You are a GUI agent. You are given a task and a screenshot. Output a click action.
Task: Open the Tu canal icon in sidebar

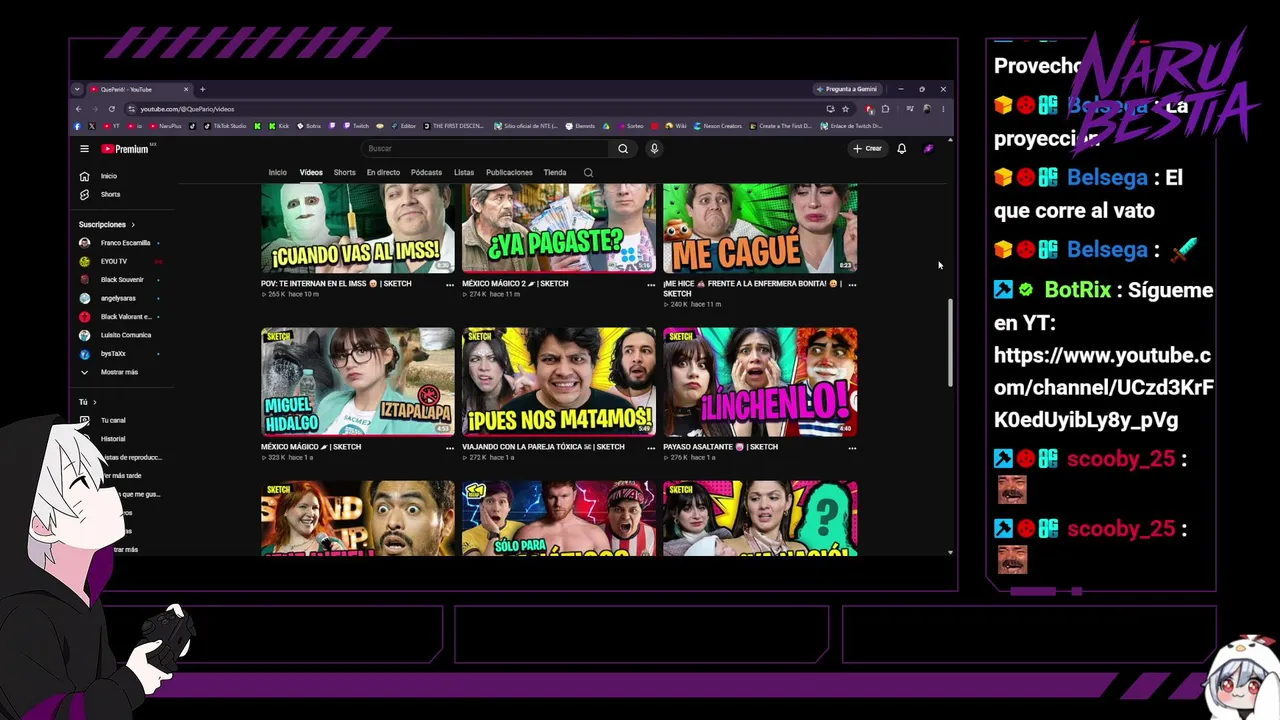click(85, 420)
